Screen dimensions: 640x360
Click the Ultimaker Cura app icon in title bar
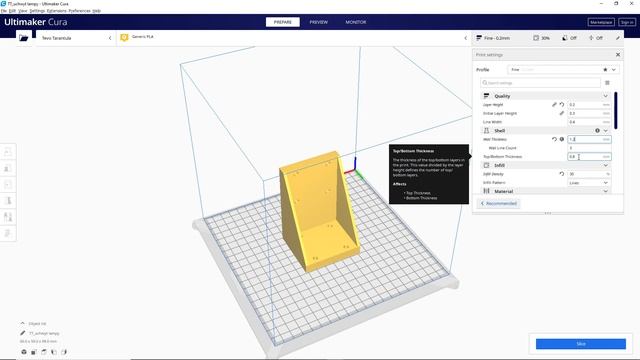tap(3, 3)
